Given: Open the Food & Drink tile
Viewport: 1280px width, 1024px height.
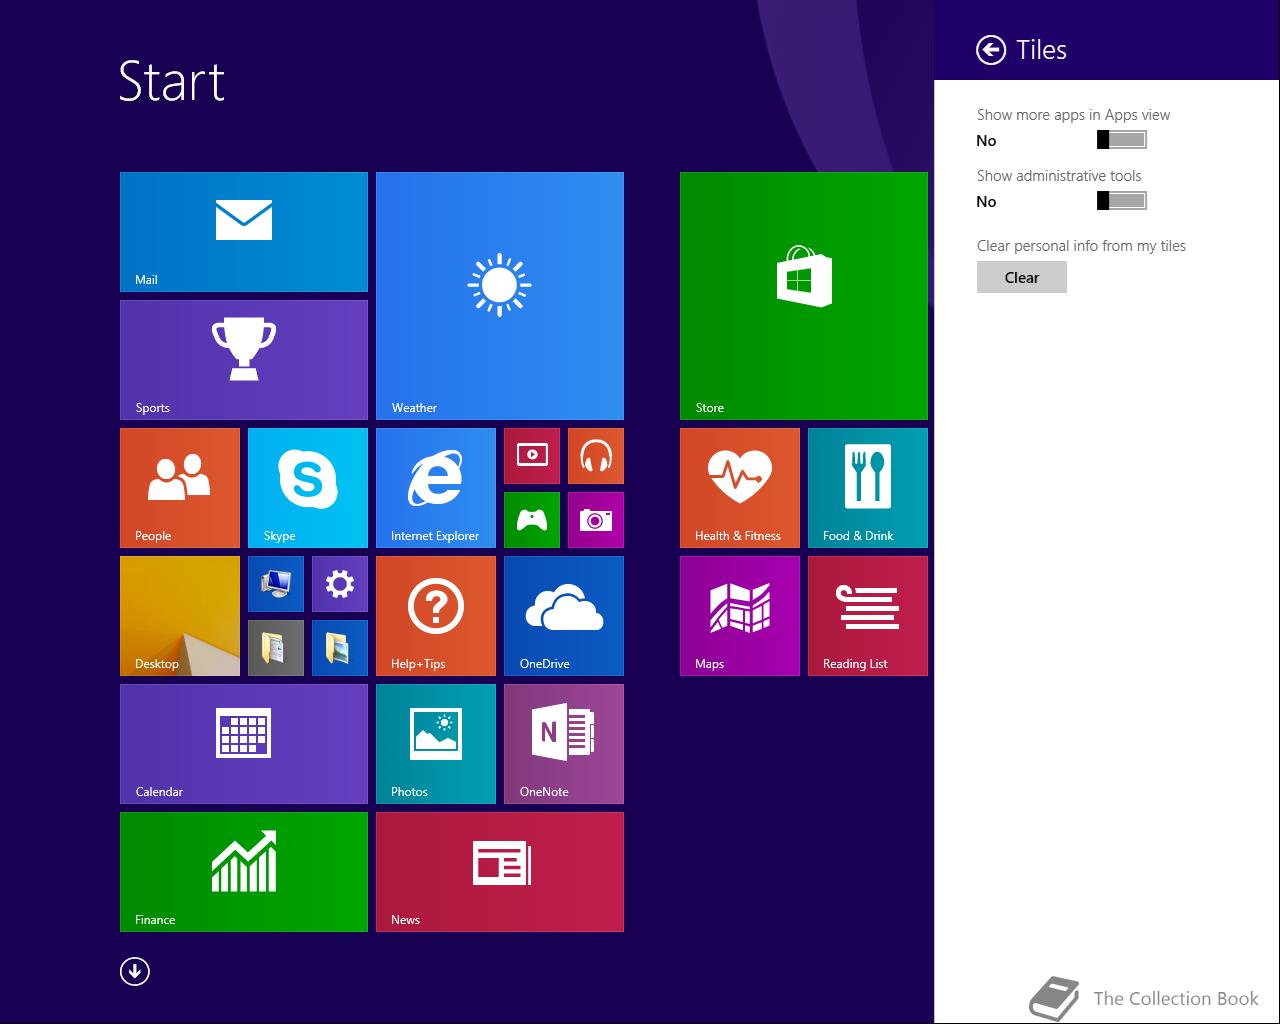Looking at the screenshot, I should [x=868, y=488].
